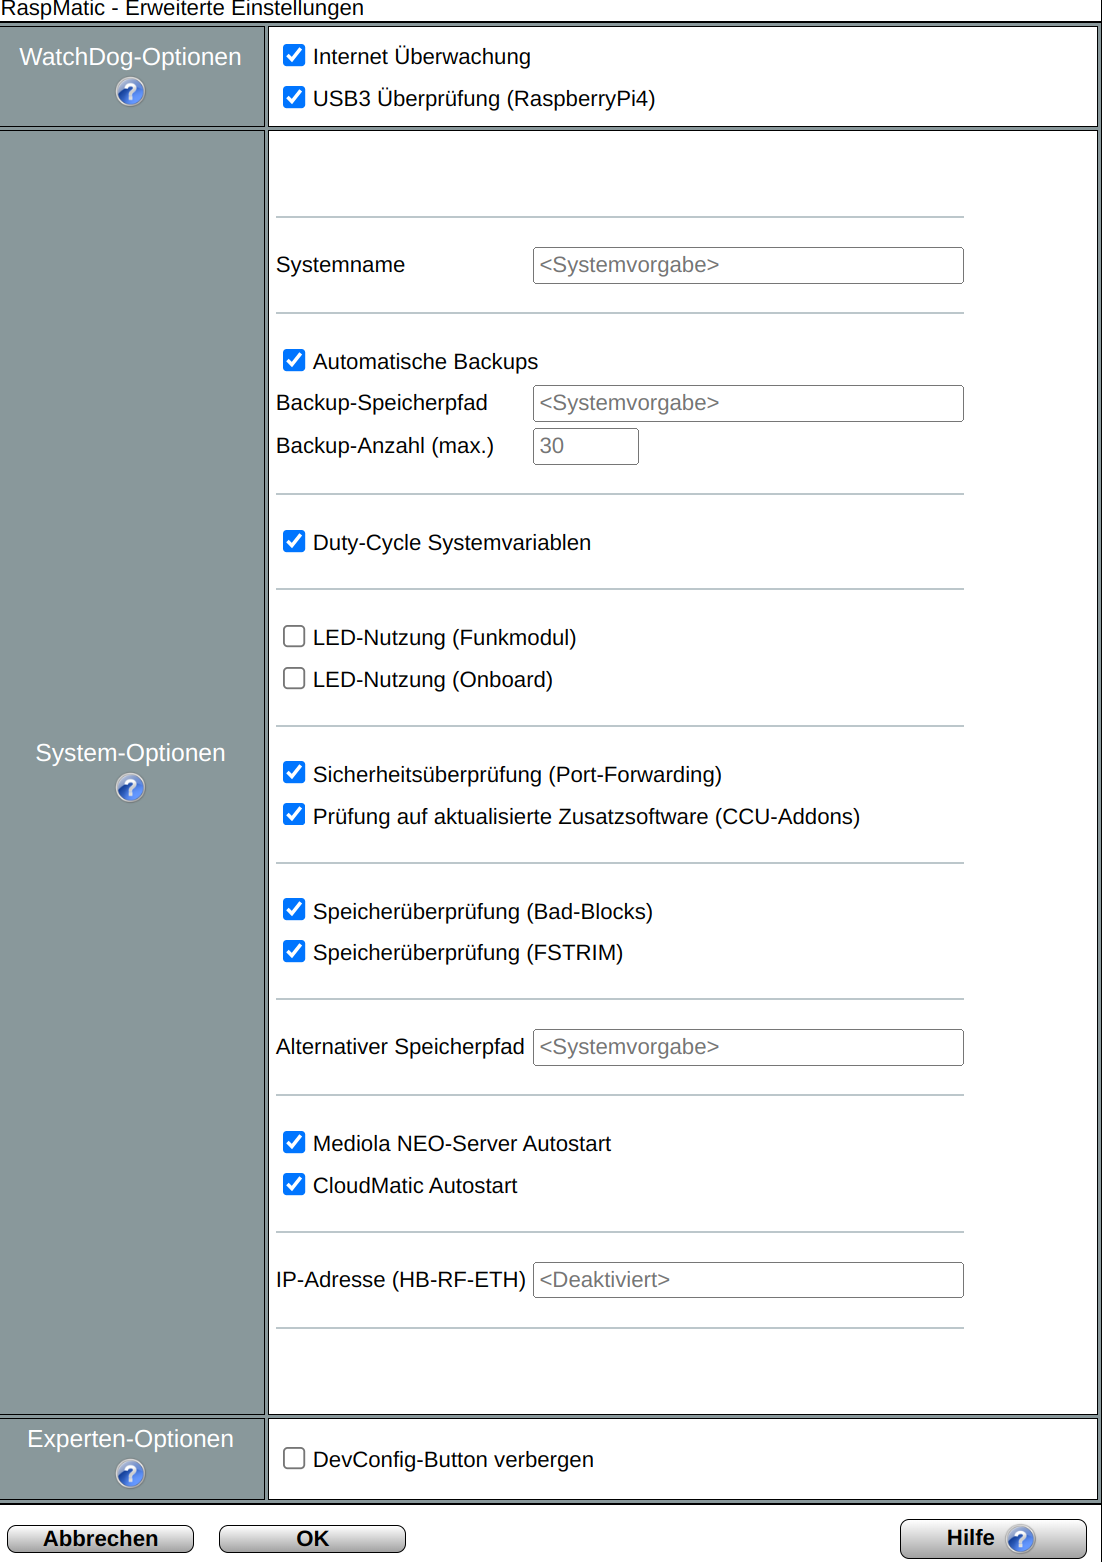Focus the Backup-Speicherpfad input field
This screenshot has width=1102, height=1562.
[748, 403]
